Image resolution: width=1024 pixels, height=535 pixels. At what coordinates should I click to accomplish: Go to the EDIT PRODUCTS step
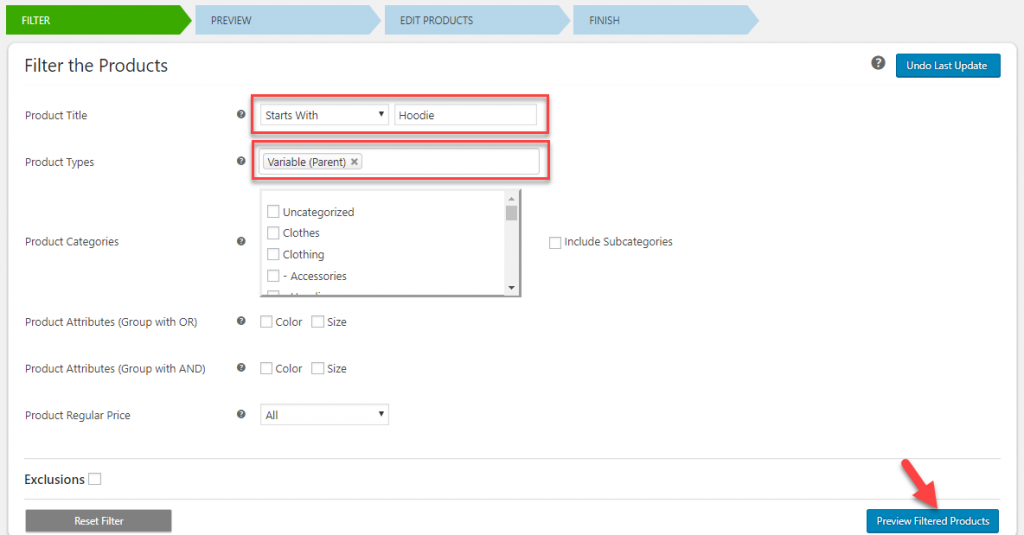tap(477, 20)
